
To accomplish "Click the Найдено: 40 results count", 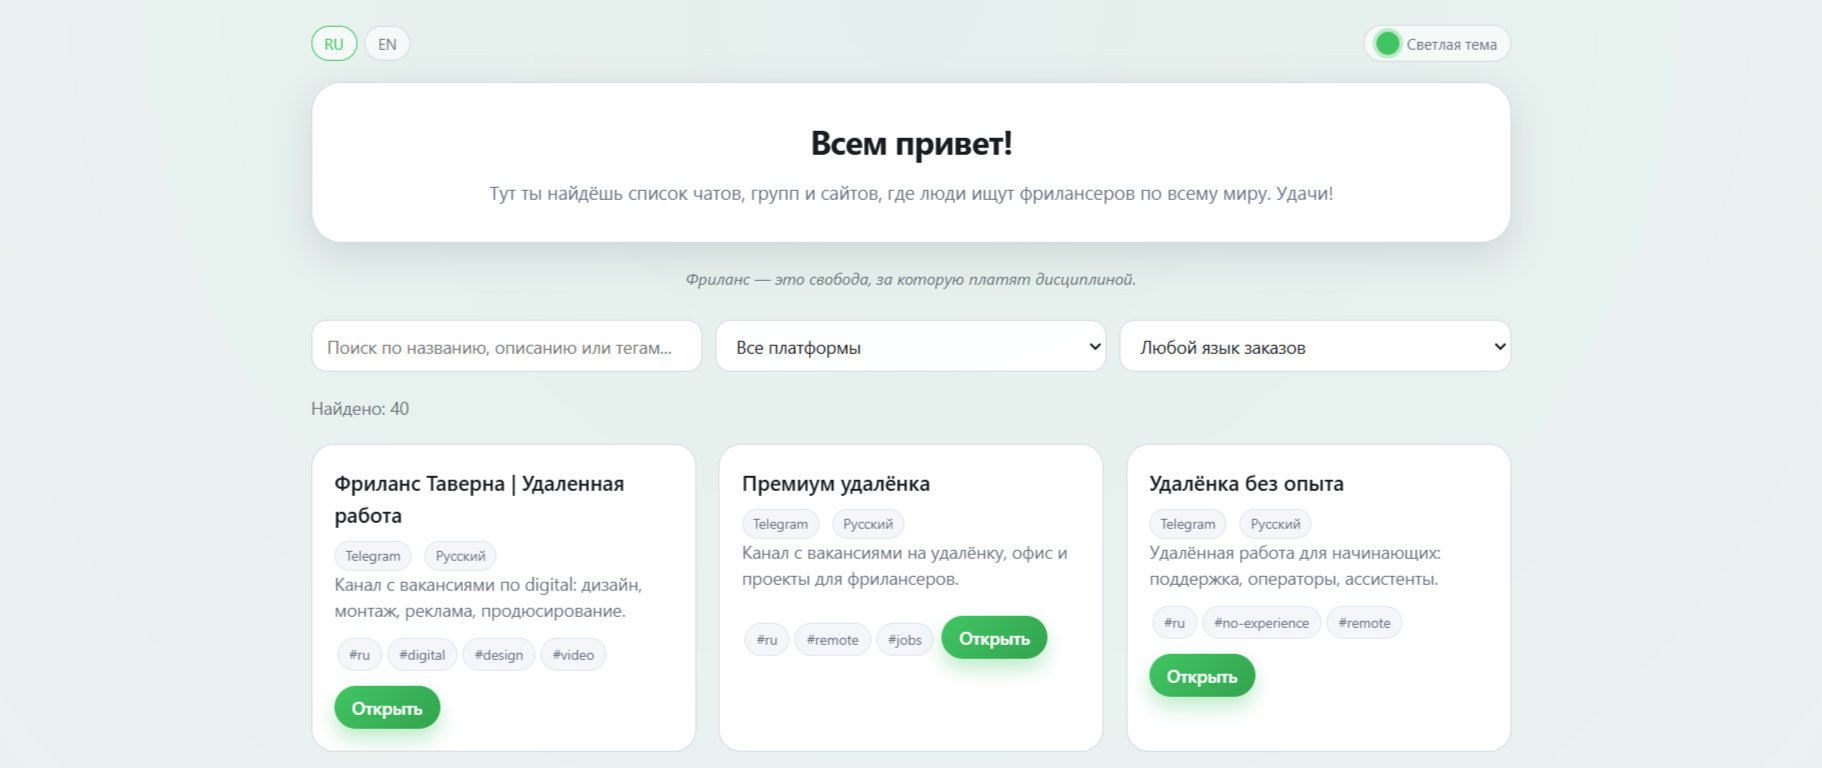I will coord(360,409).
